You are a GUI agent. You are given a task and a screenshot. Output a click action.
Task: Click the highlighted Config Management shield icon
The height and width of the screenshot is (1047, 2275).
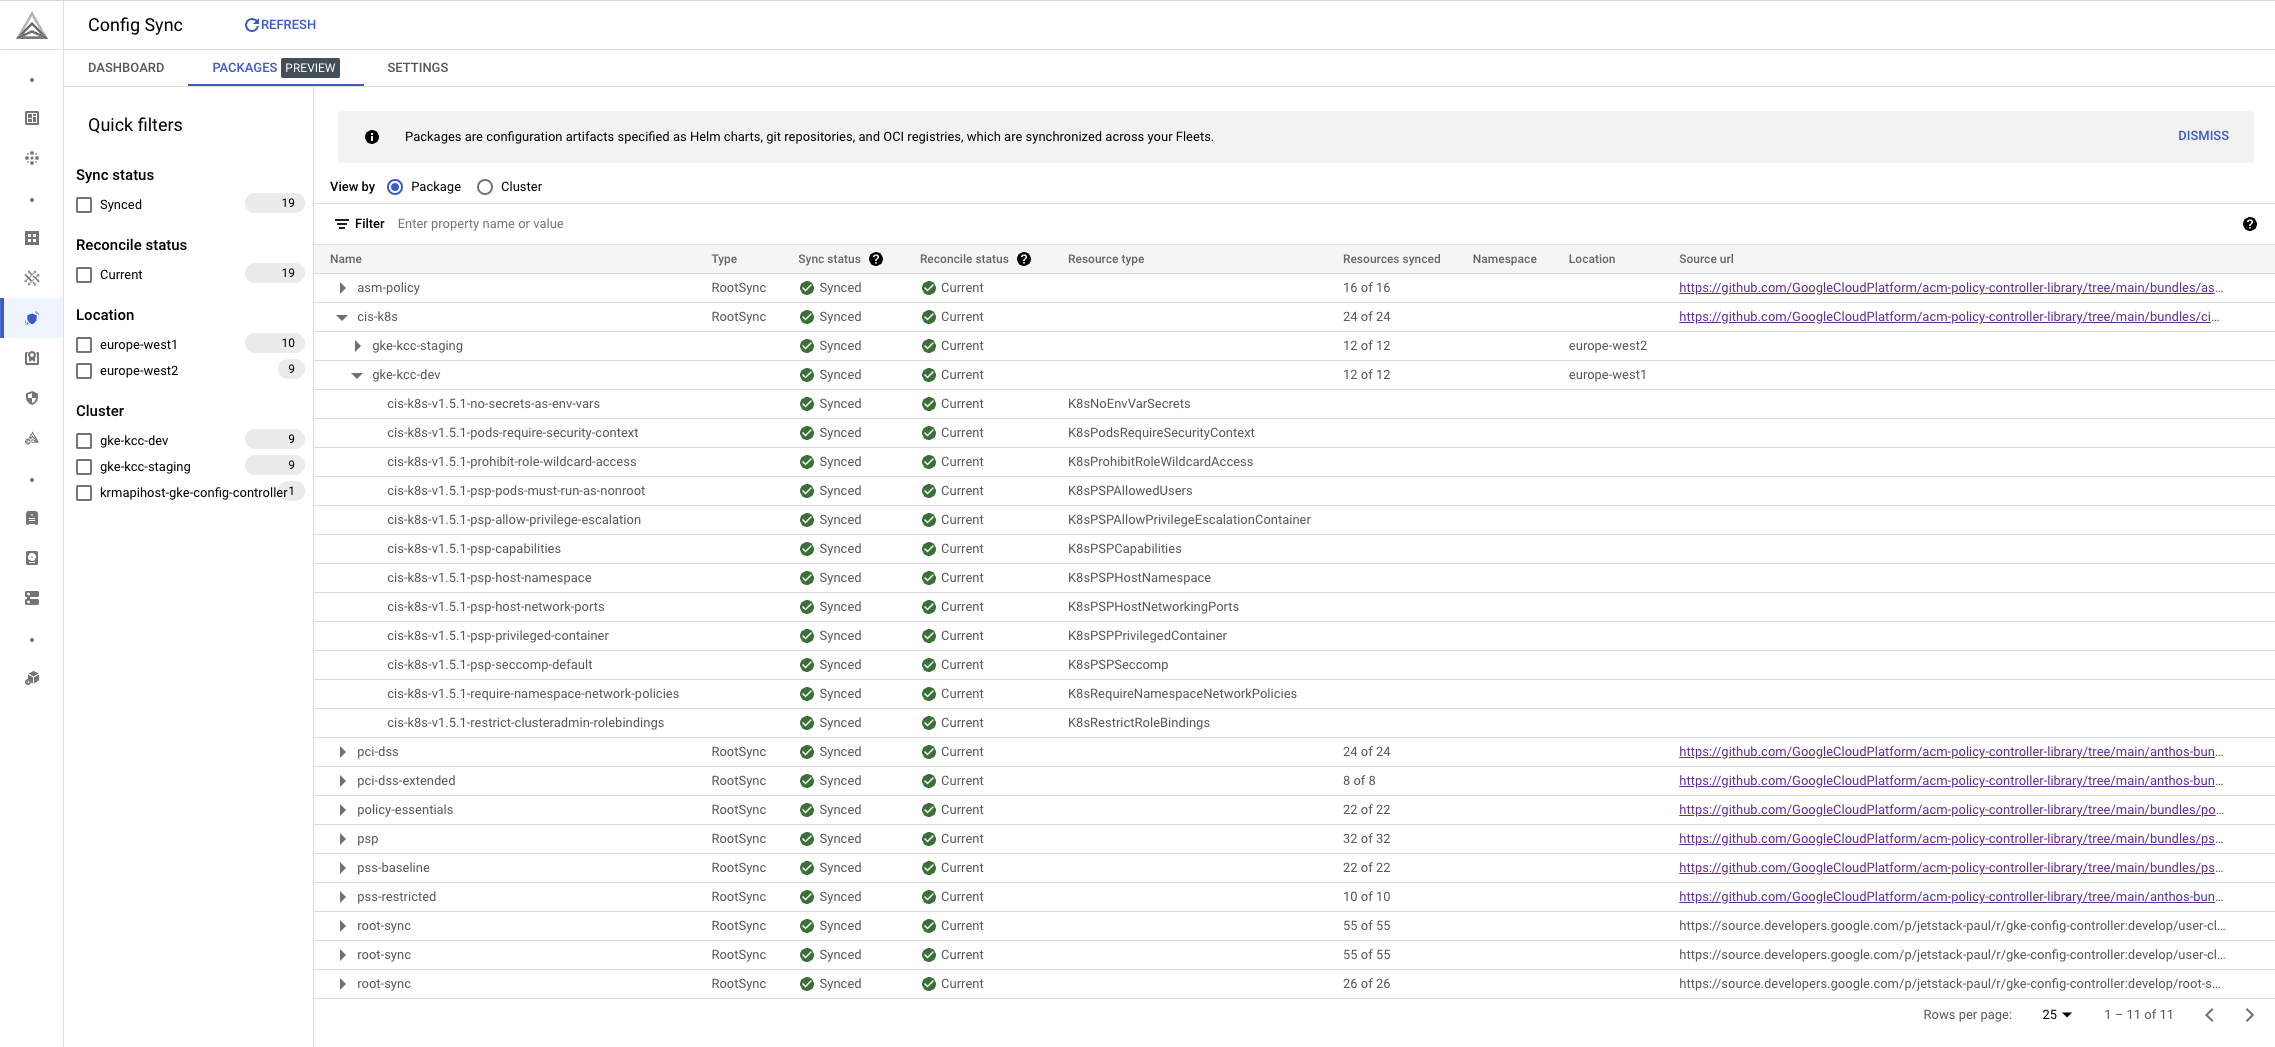coord(32,318)
